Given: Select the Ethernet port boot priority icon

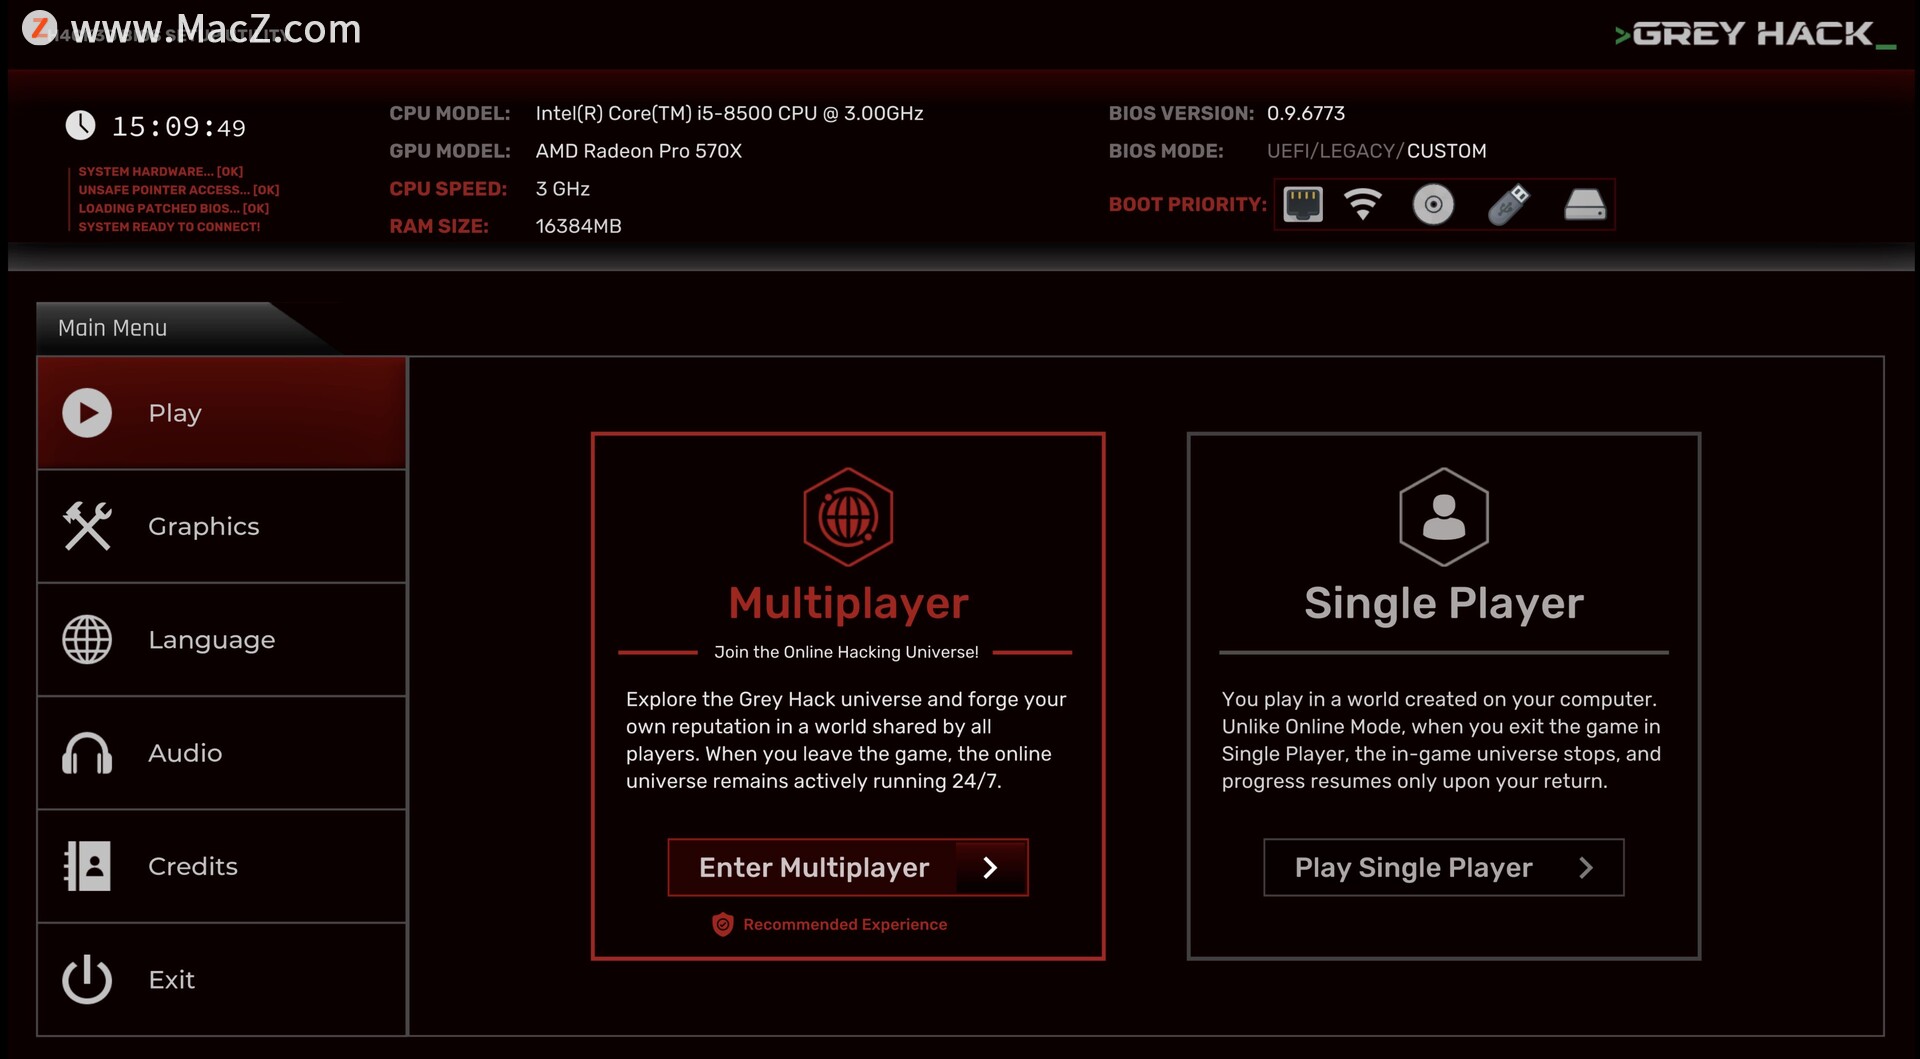Looking at the screenshot, I should tap(1303, 204).
